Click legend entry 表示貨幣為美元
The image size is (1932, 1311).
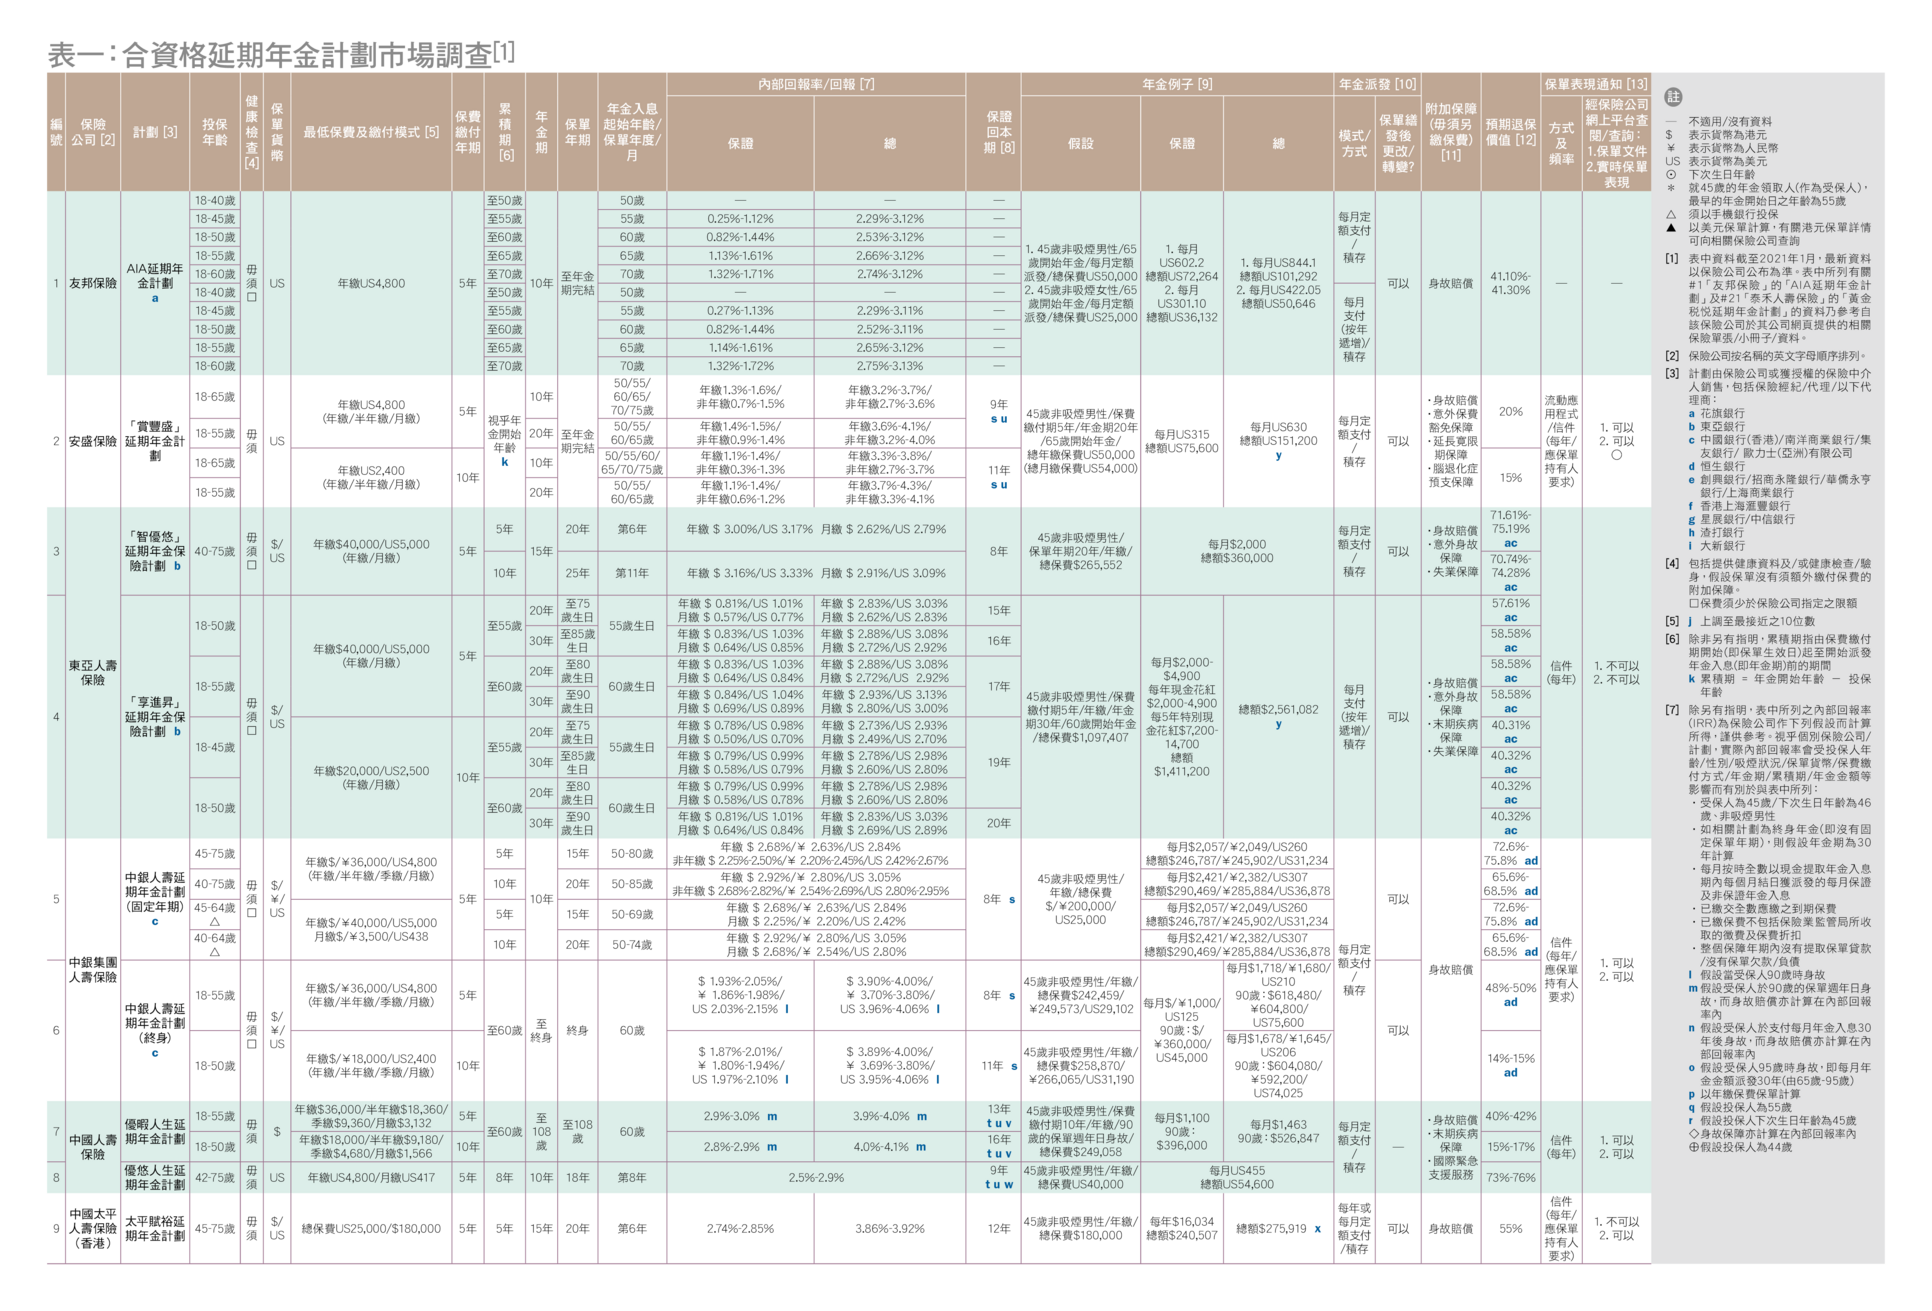(x=1727, y=161)
